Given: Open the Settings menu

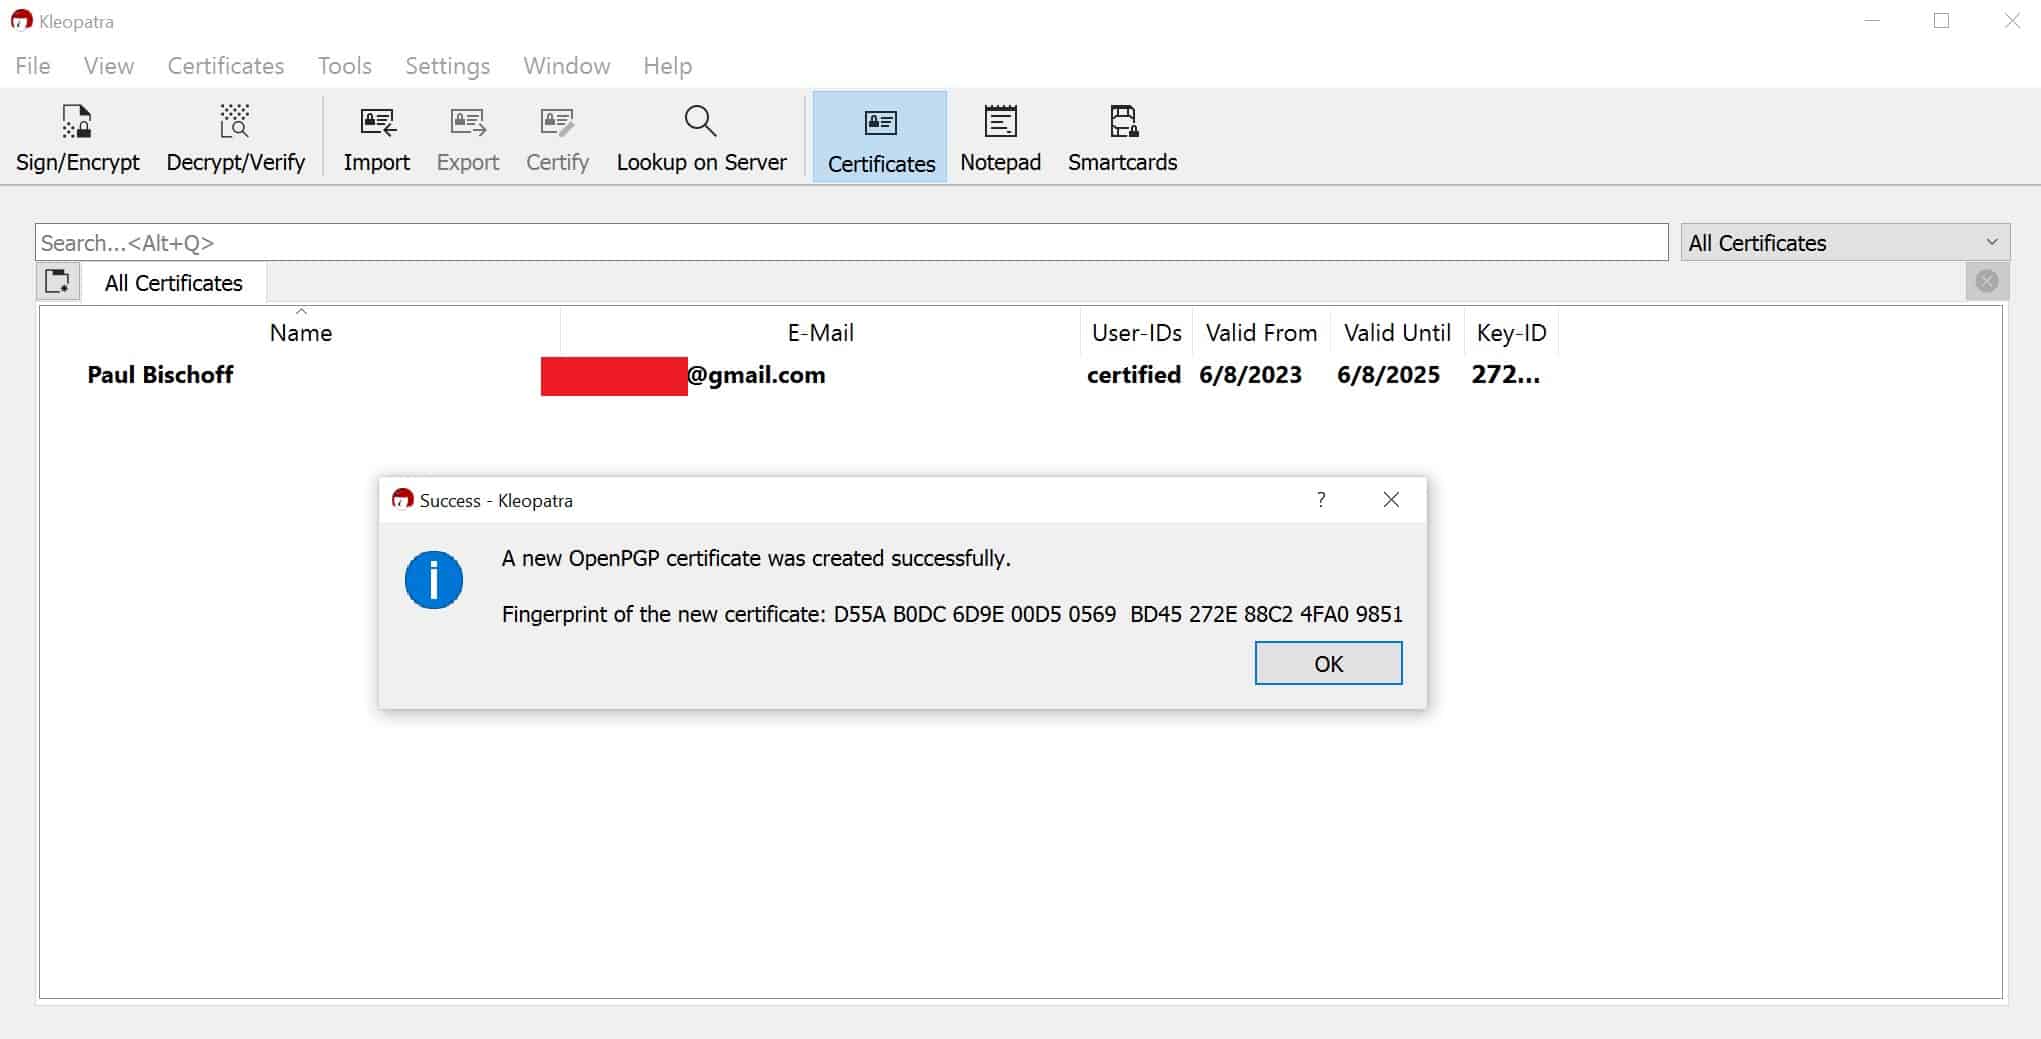Looking at the screenshot, I should [447, 66].
